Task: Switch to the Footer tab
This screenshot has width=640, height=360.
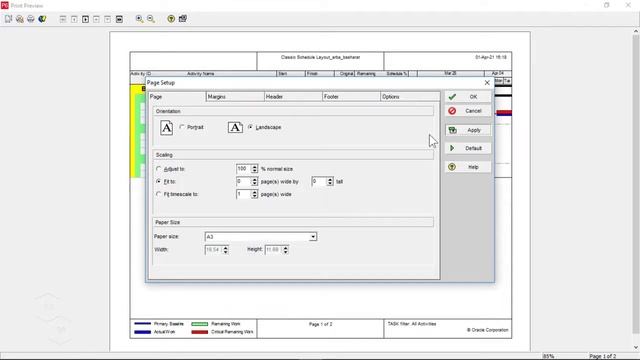Action: click(x=351, y=97)
